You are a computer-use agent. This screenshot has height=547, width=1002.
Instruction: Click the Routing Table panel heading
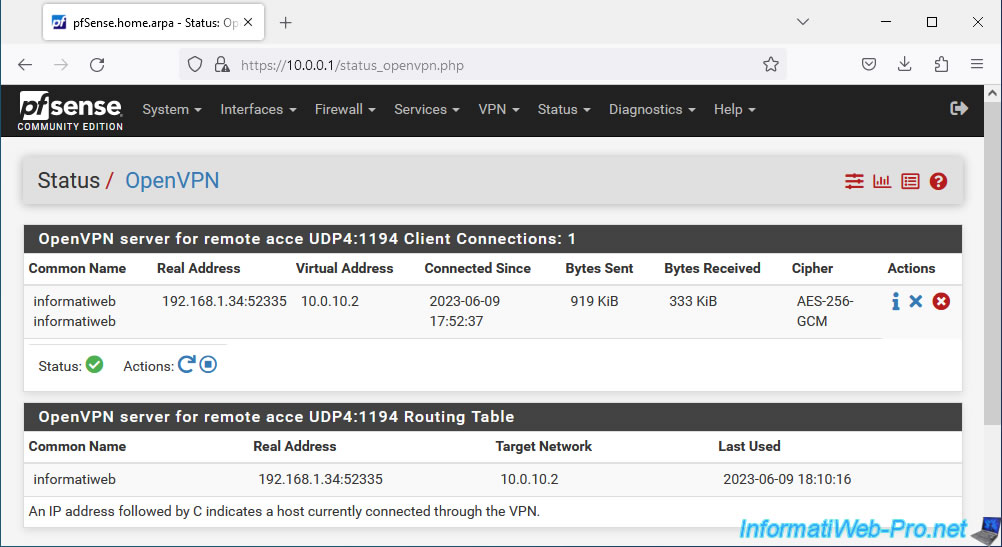[493, 417]
